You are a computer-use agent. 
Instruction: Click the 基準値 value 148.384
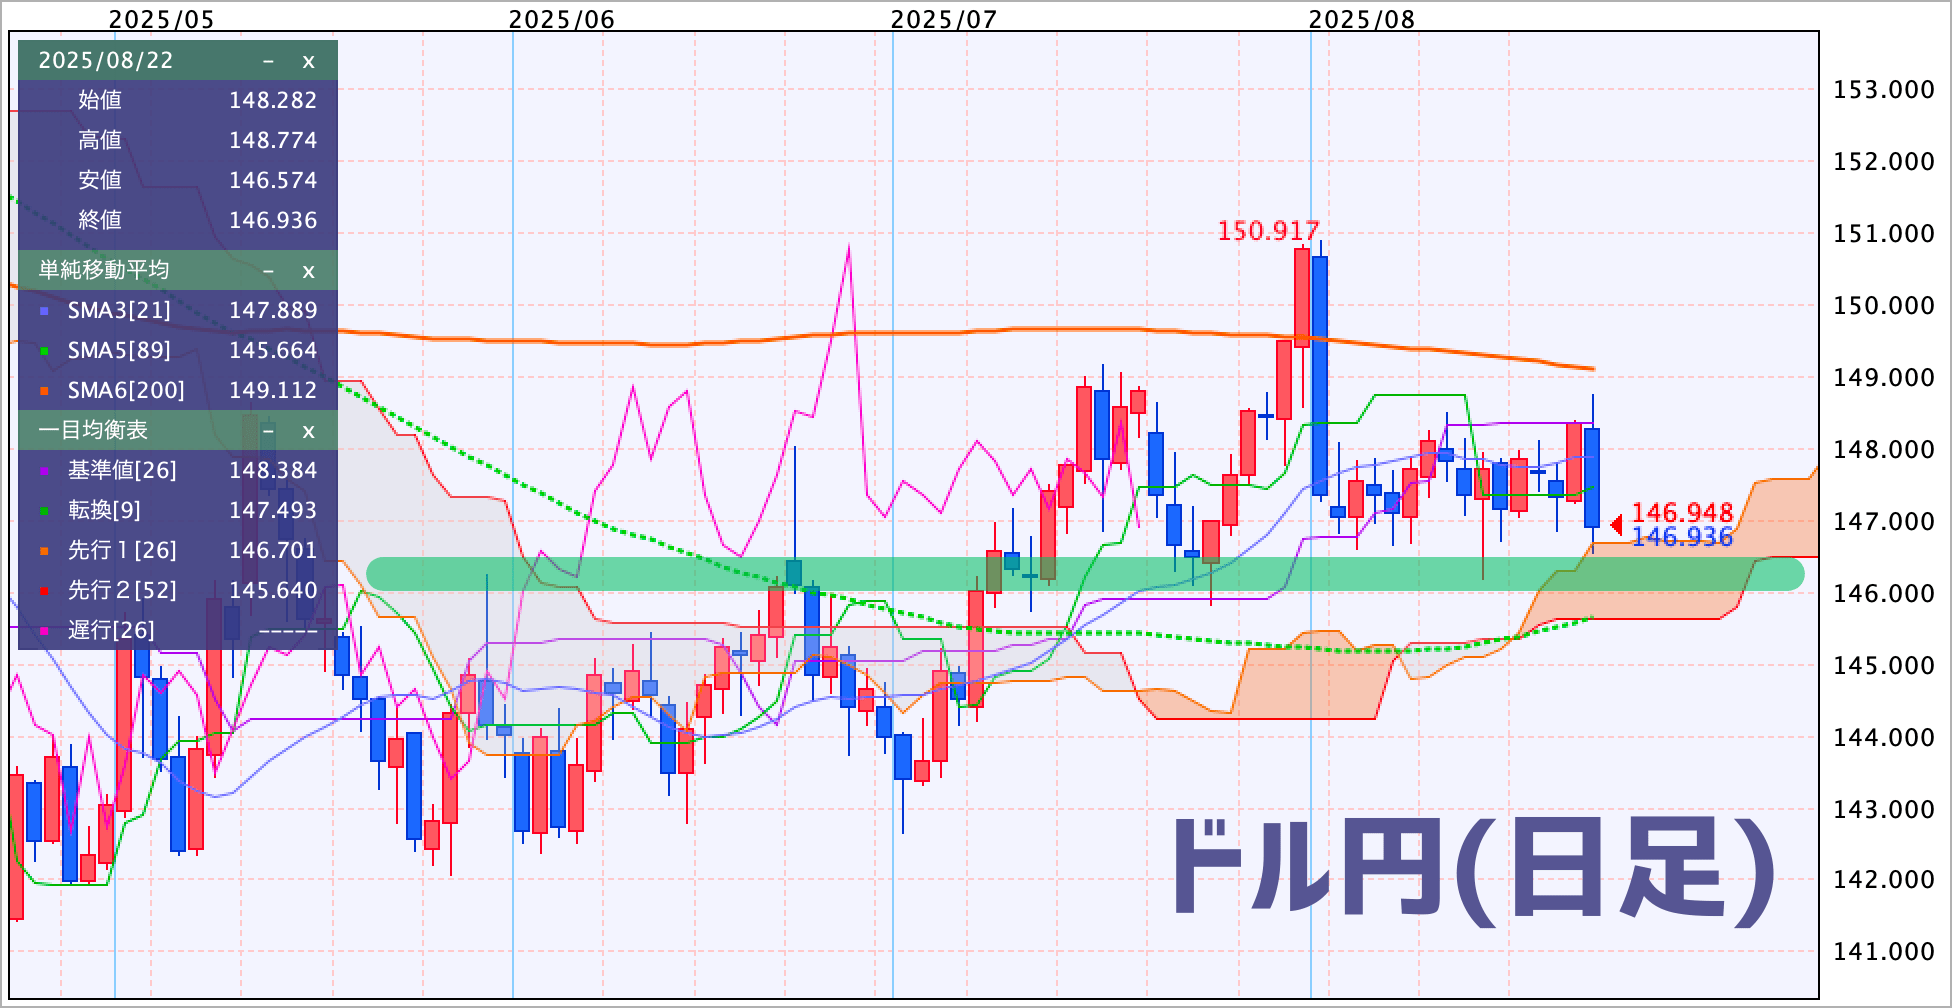point(273,470)
